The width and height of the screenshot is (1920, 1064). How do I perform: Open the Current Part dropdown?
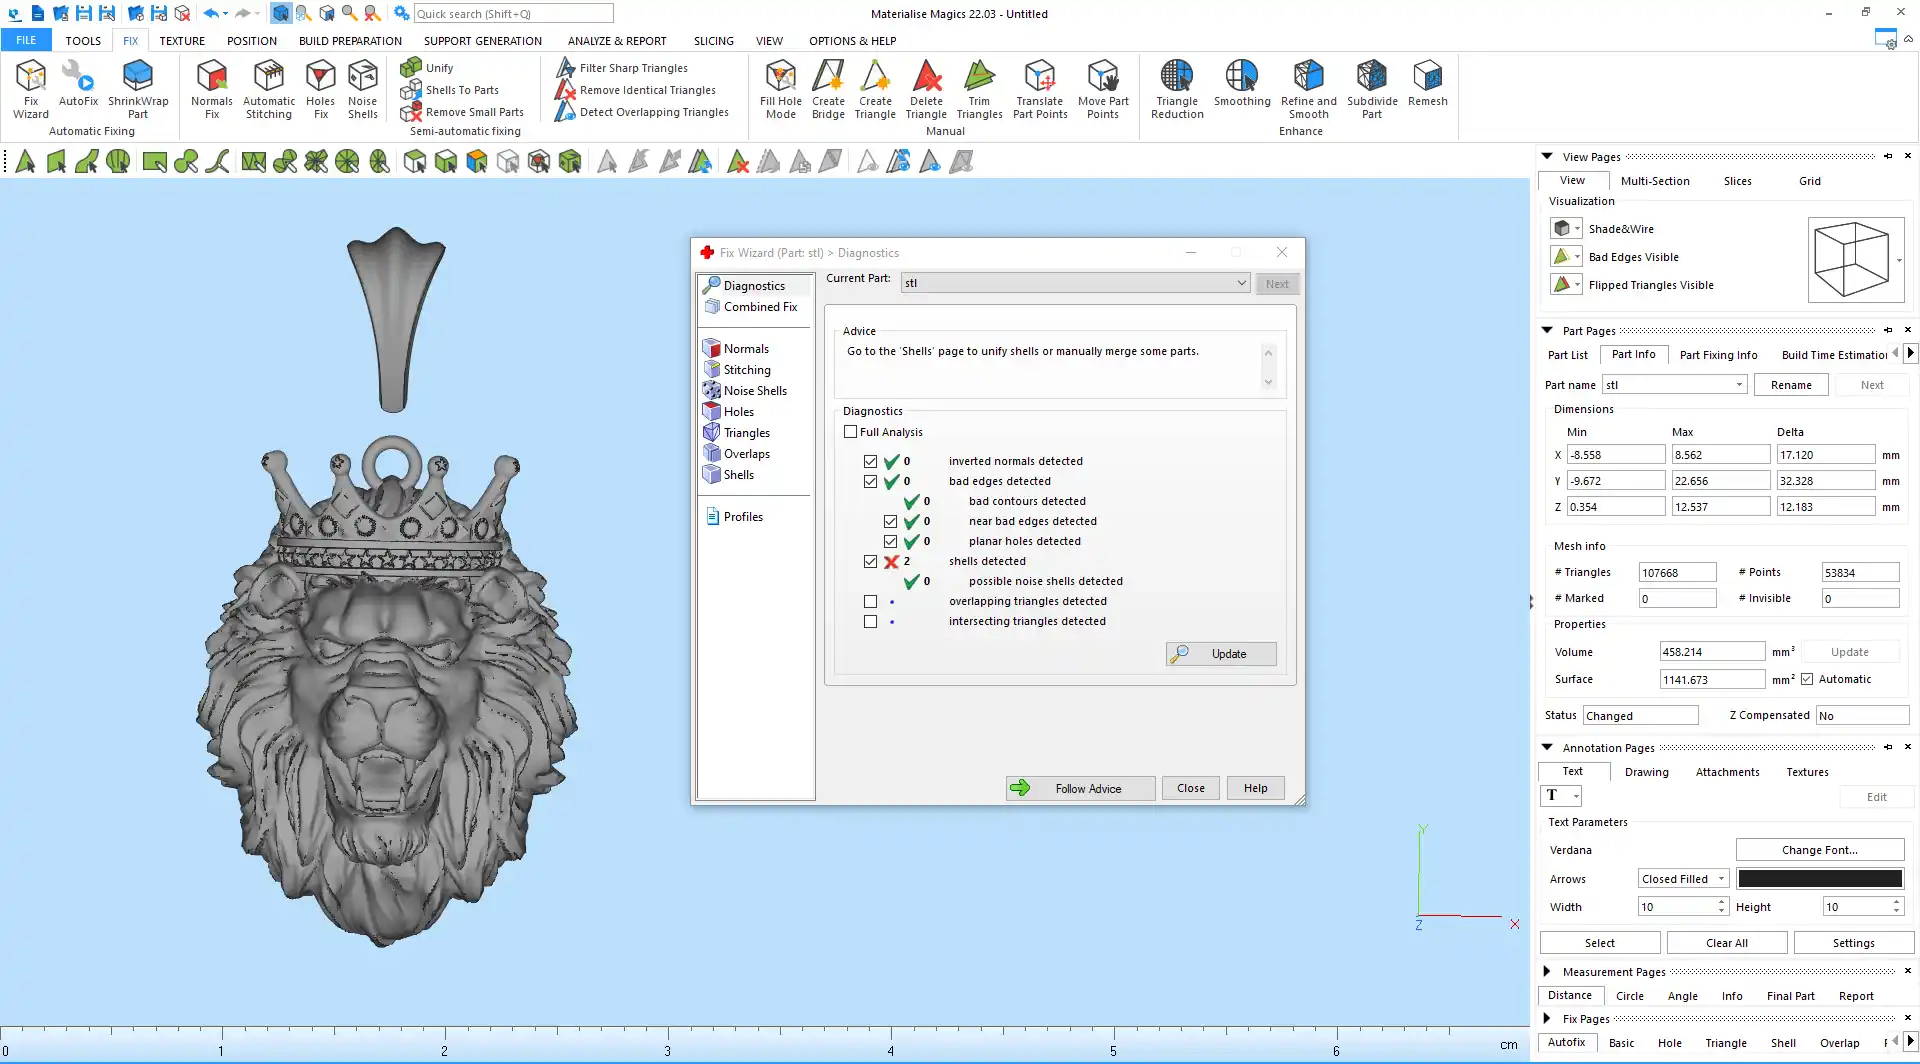coord(1075,283)
